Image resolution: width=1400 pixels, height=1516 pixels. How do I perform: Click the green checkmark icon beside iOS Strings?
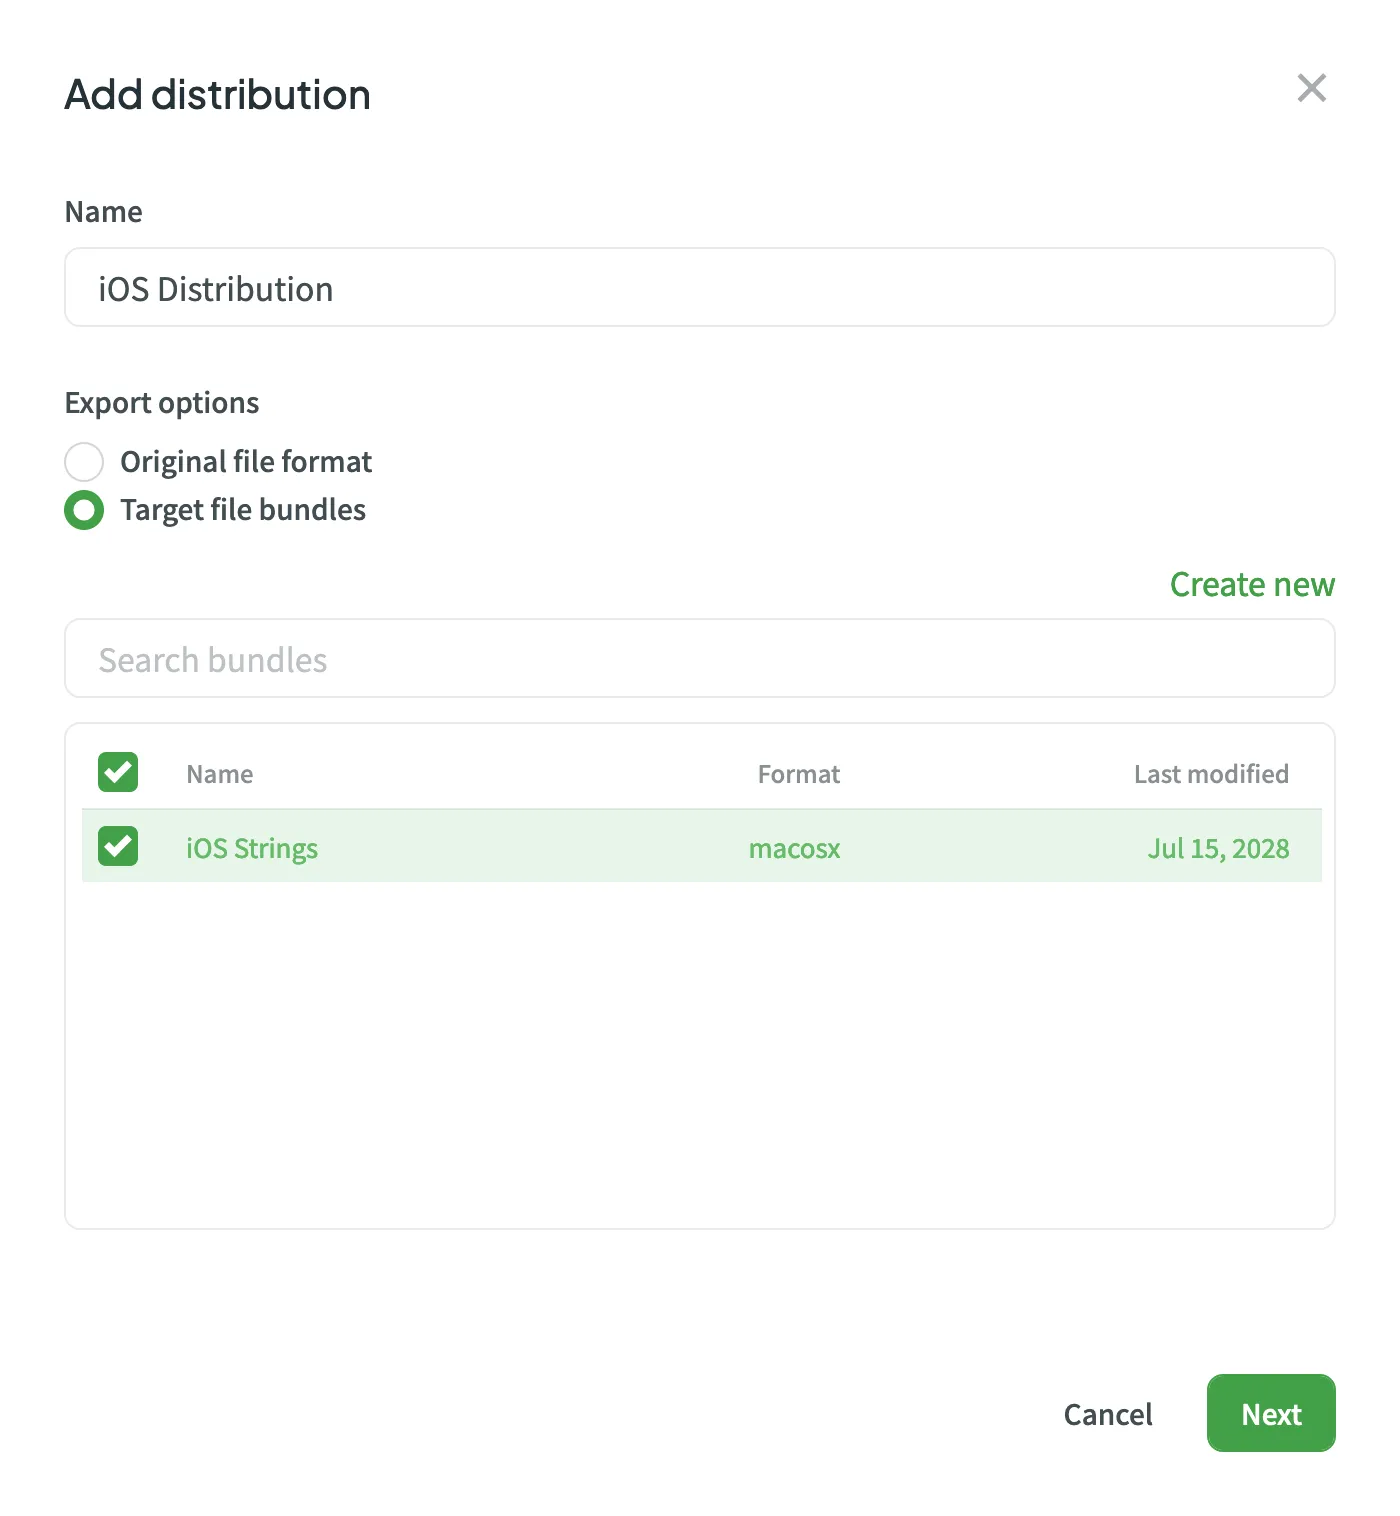[117, 846]
